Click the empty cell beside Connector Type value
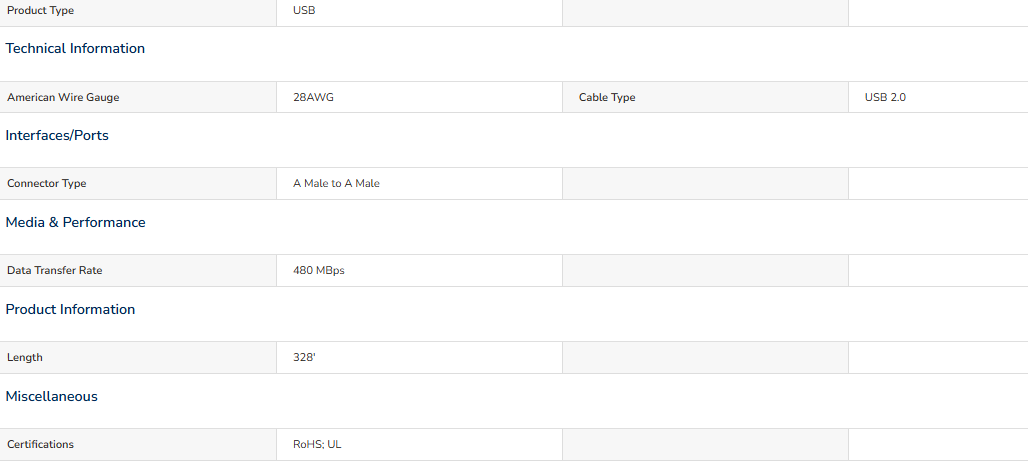This screenshot has width=1028, height=462. tap(705, 183)
